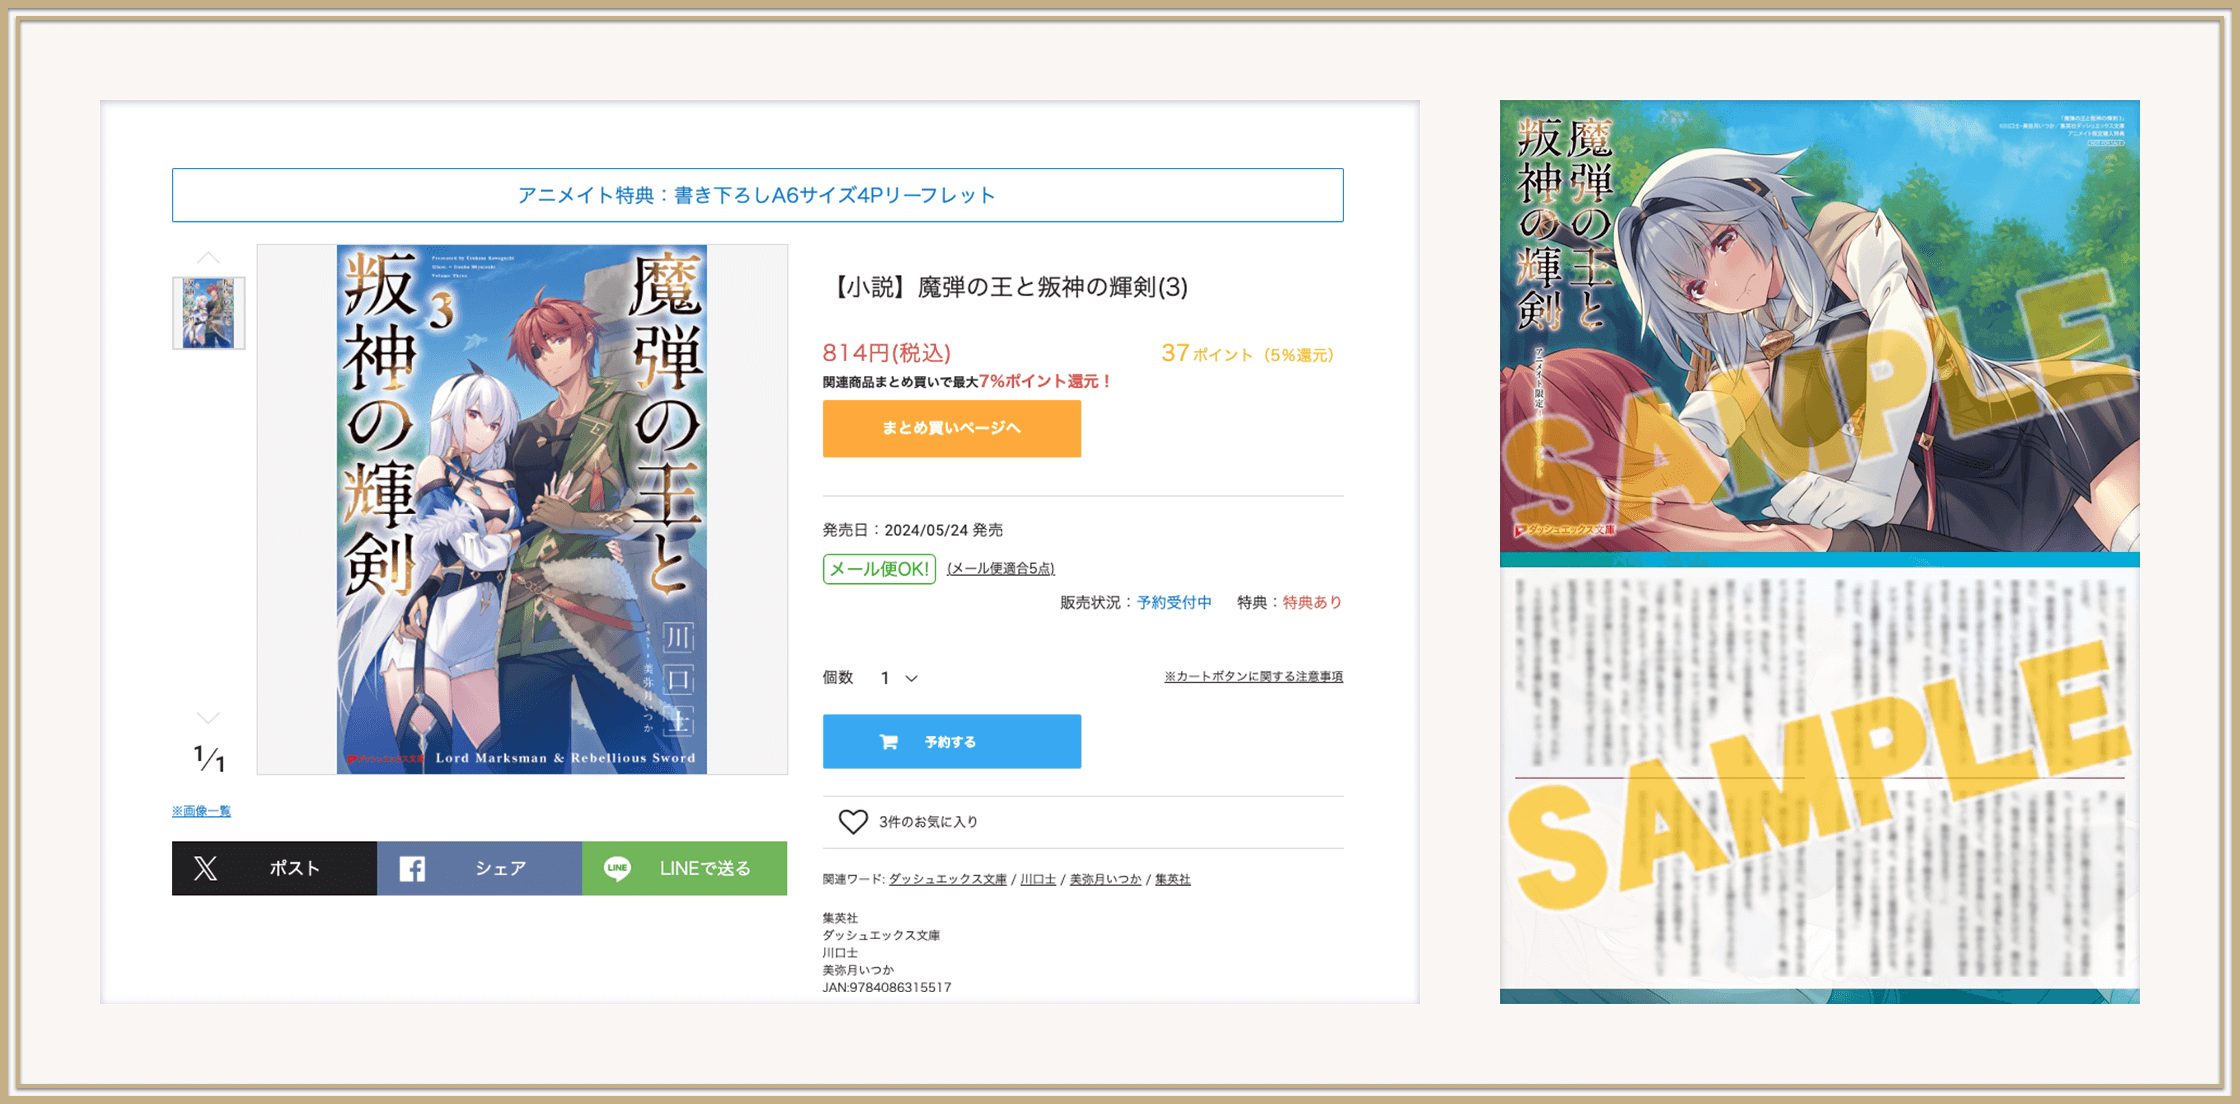
Task: Open the メール便適合5点 details link
Action: click(1000, 568)
